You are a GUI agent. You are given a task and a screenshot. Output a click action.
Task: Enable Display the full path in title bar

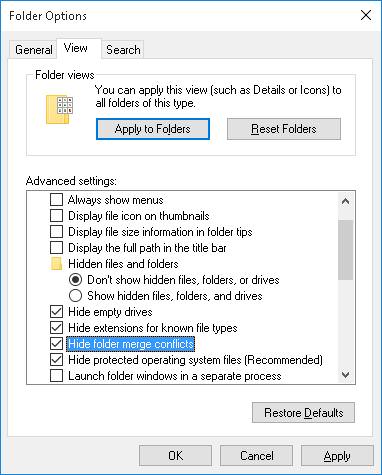(x=56, y=248)
